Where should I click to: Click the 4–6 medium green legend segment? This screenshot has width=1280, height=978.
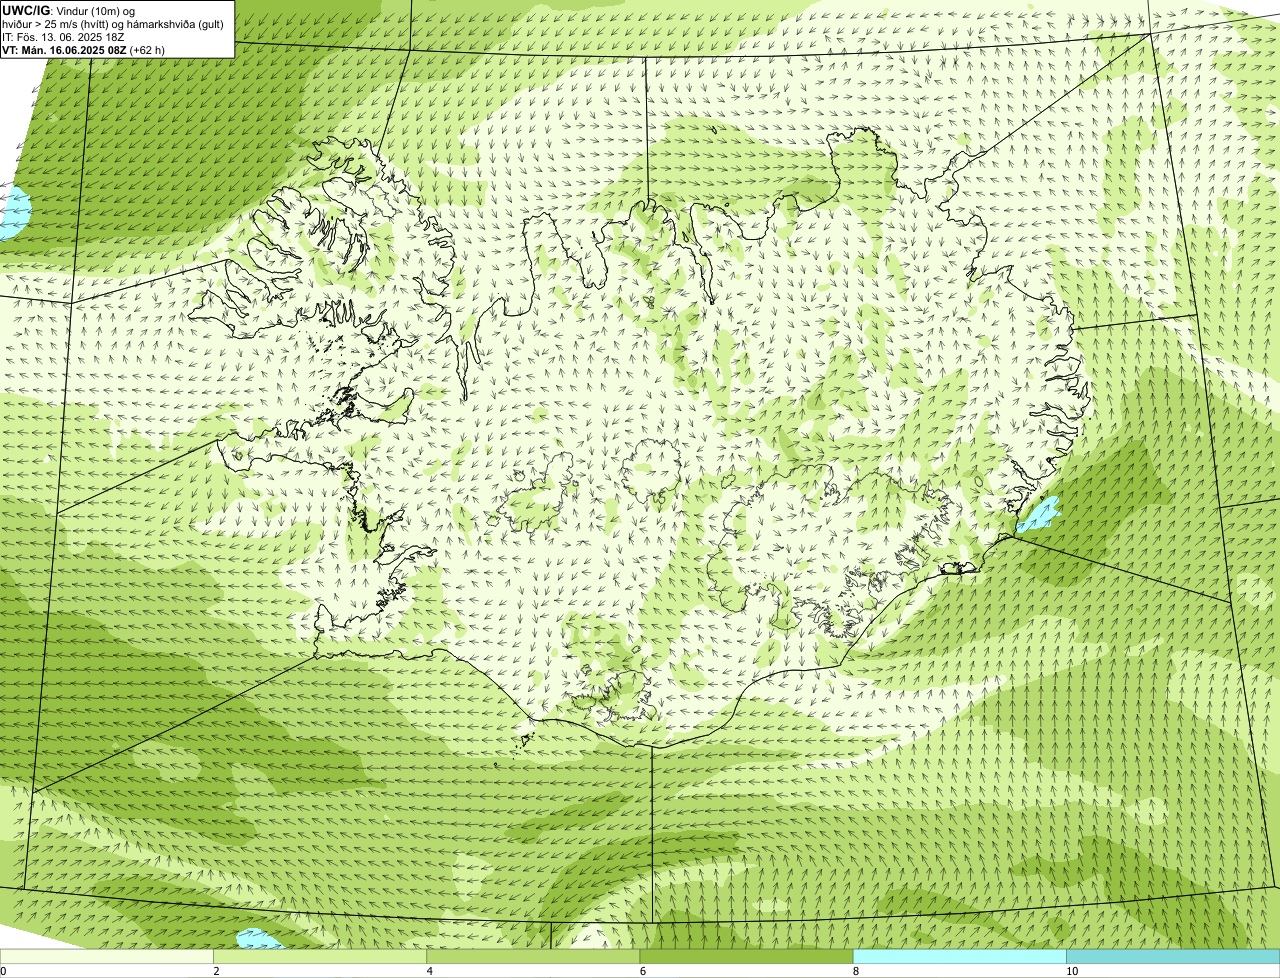533,957
